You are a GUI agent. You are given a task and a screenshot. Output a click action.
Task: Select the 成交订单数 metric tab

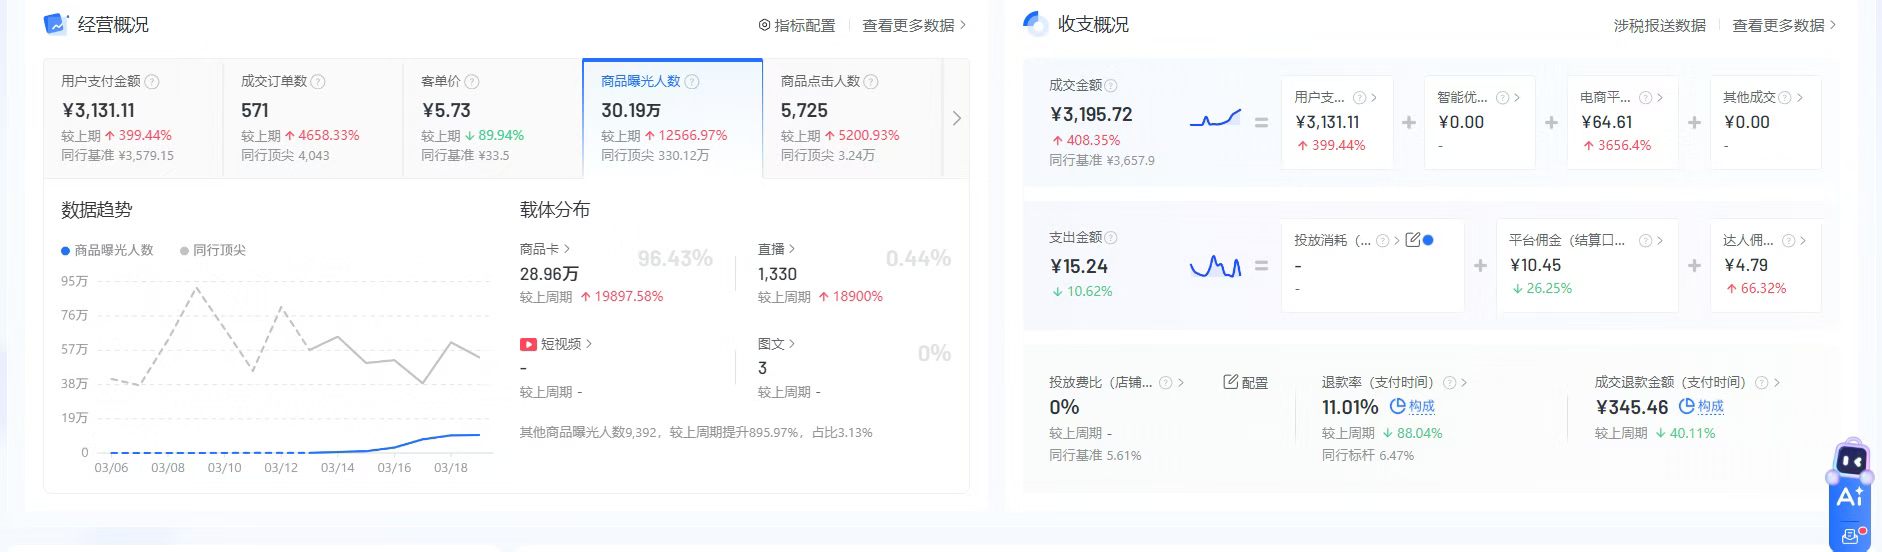coord(313,118)
